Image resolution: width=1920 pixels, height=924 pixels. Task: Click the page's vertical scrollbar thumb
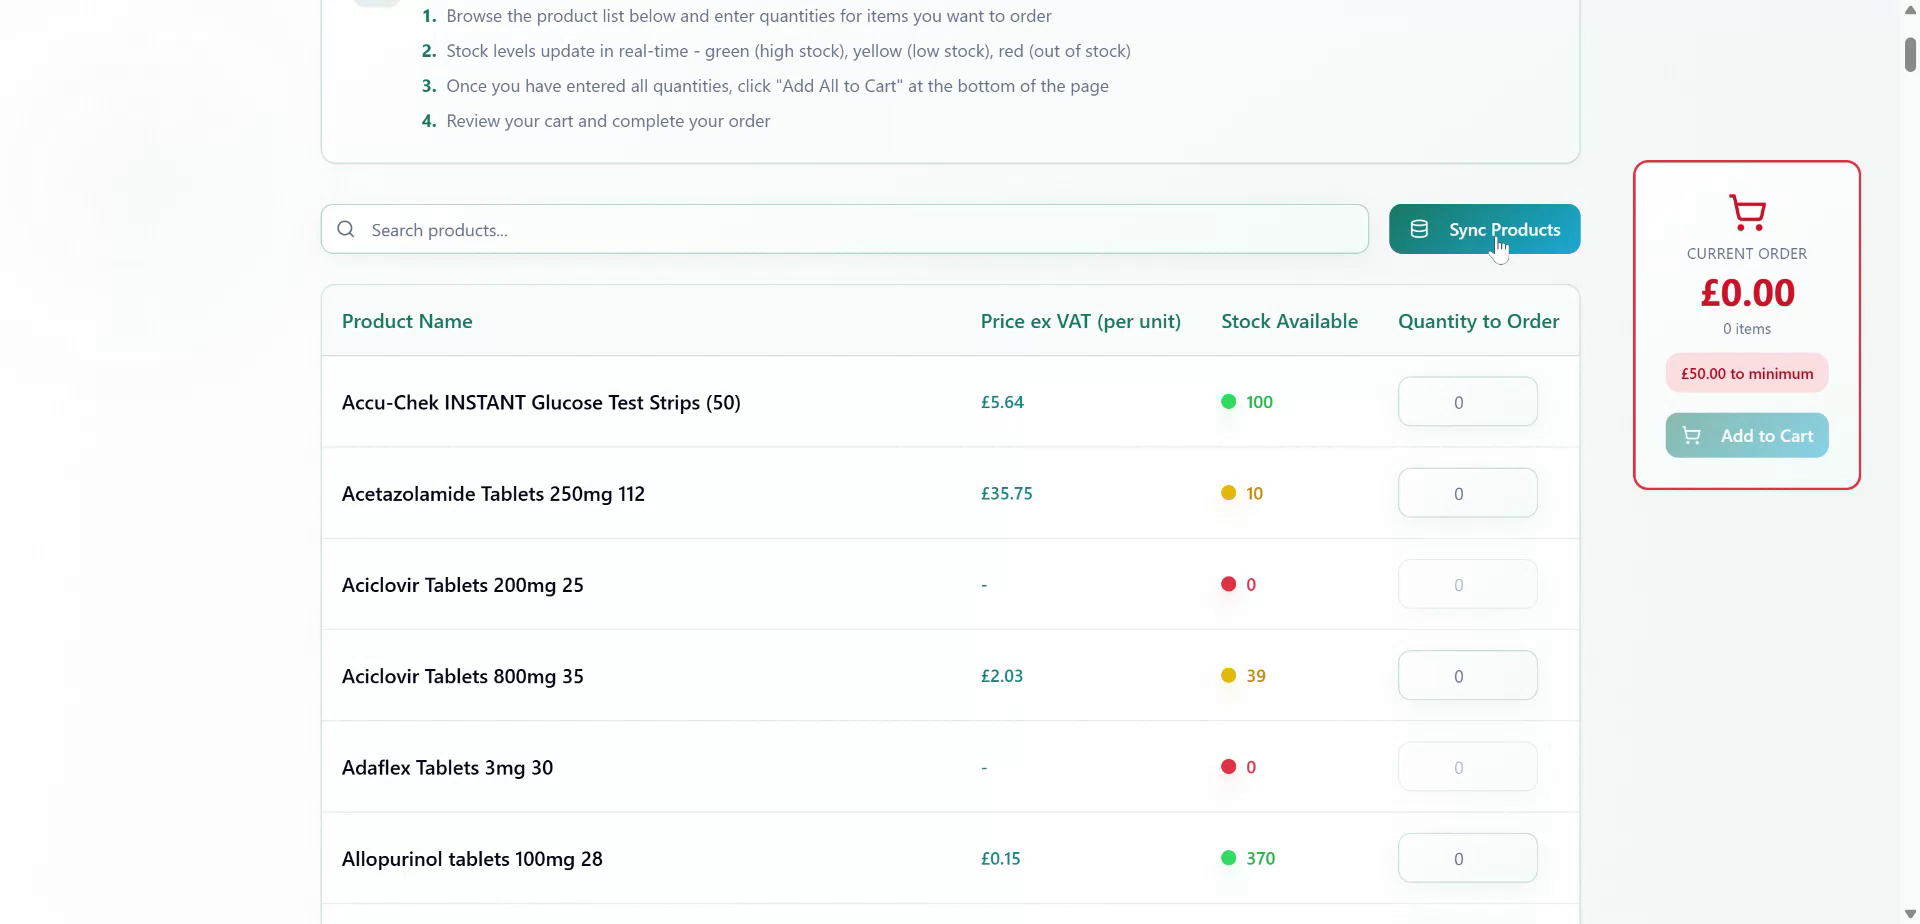point(1909,54)
